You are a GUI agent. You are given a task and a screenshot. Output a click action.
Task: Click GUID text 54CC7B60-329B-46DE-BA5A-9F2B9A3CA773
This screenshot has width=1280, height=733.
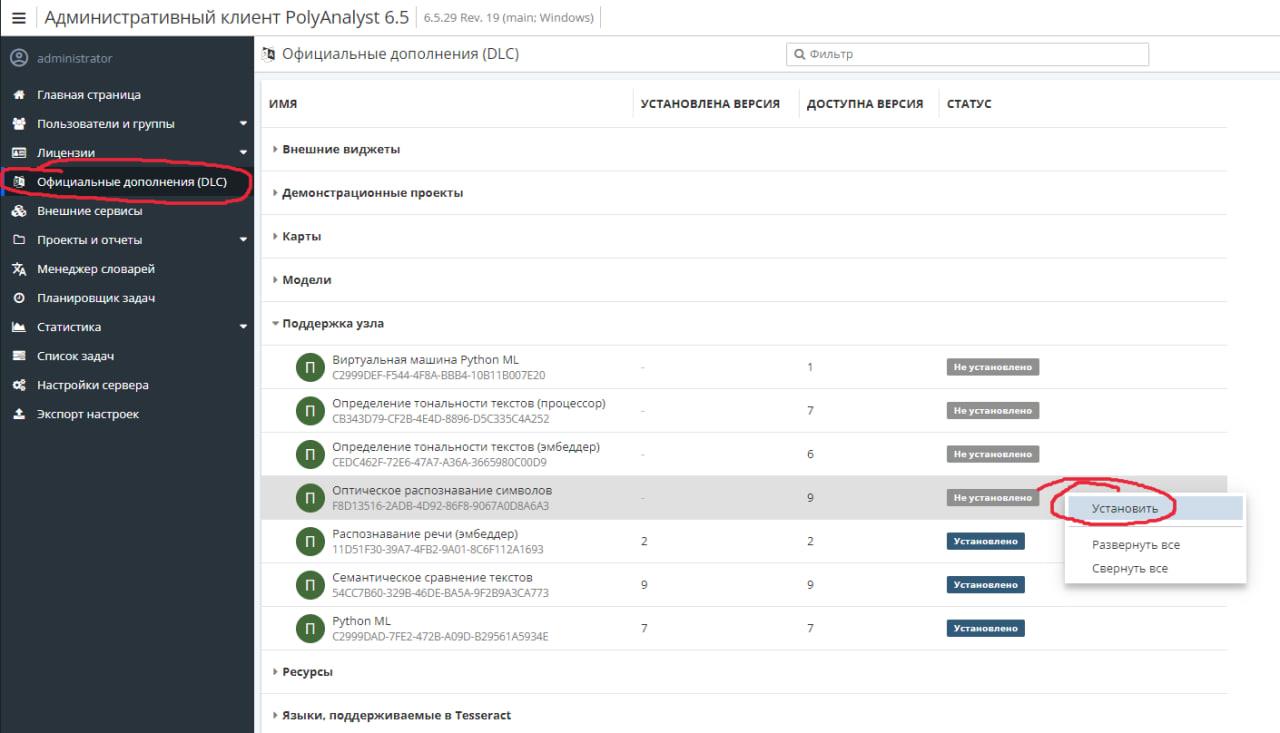(x=440, y=593)
